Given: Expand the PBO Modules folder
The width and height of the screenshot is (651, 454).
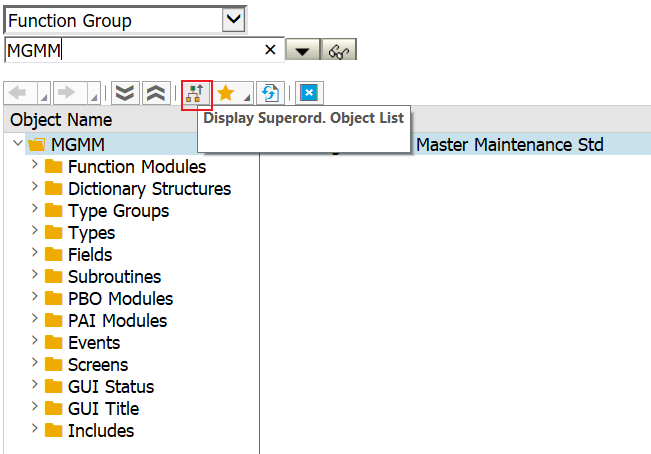Looking at the screenshot, I should point(35,297).
